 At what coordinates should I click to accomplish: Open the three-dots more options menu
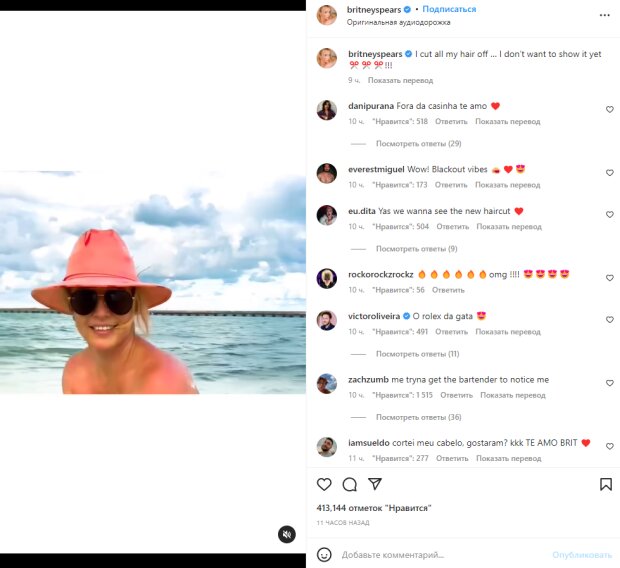click(x=605, y=15)
